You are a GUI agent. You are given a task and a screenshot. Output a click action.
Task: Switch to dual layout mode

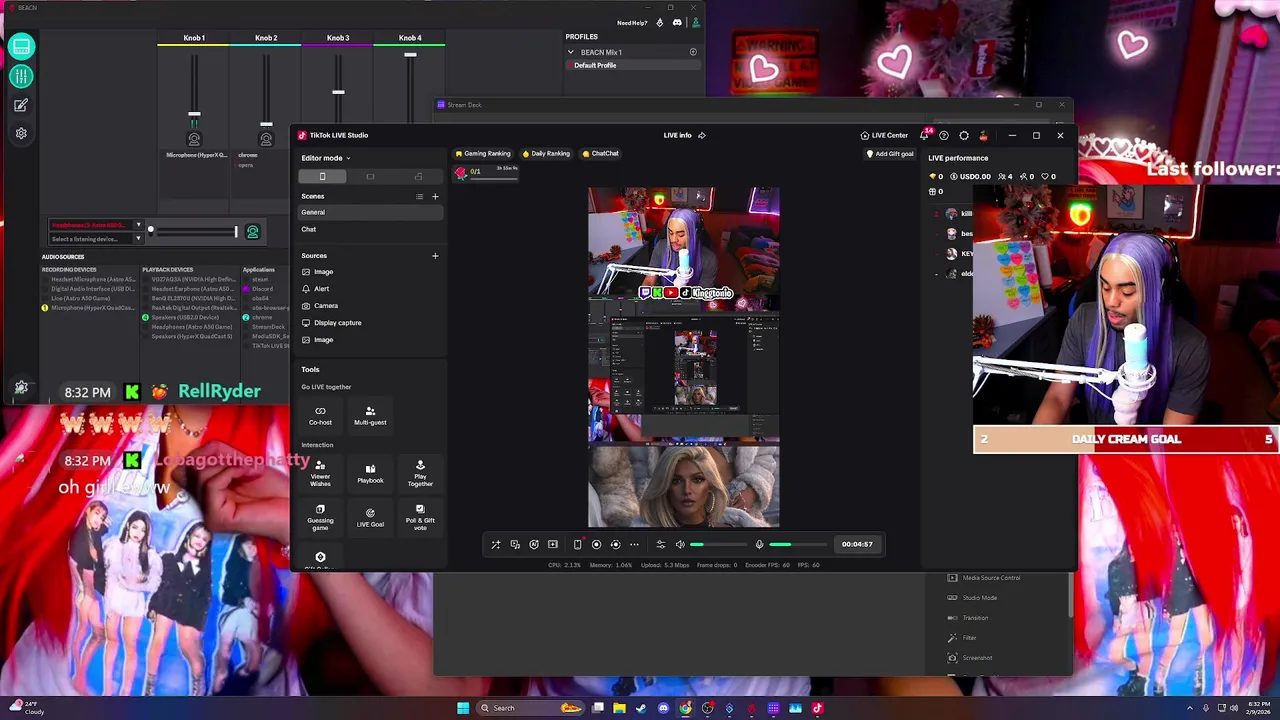pos(418,176)
